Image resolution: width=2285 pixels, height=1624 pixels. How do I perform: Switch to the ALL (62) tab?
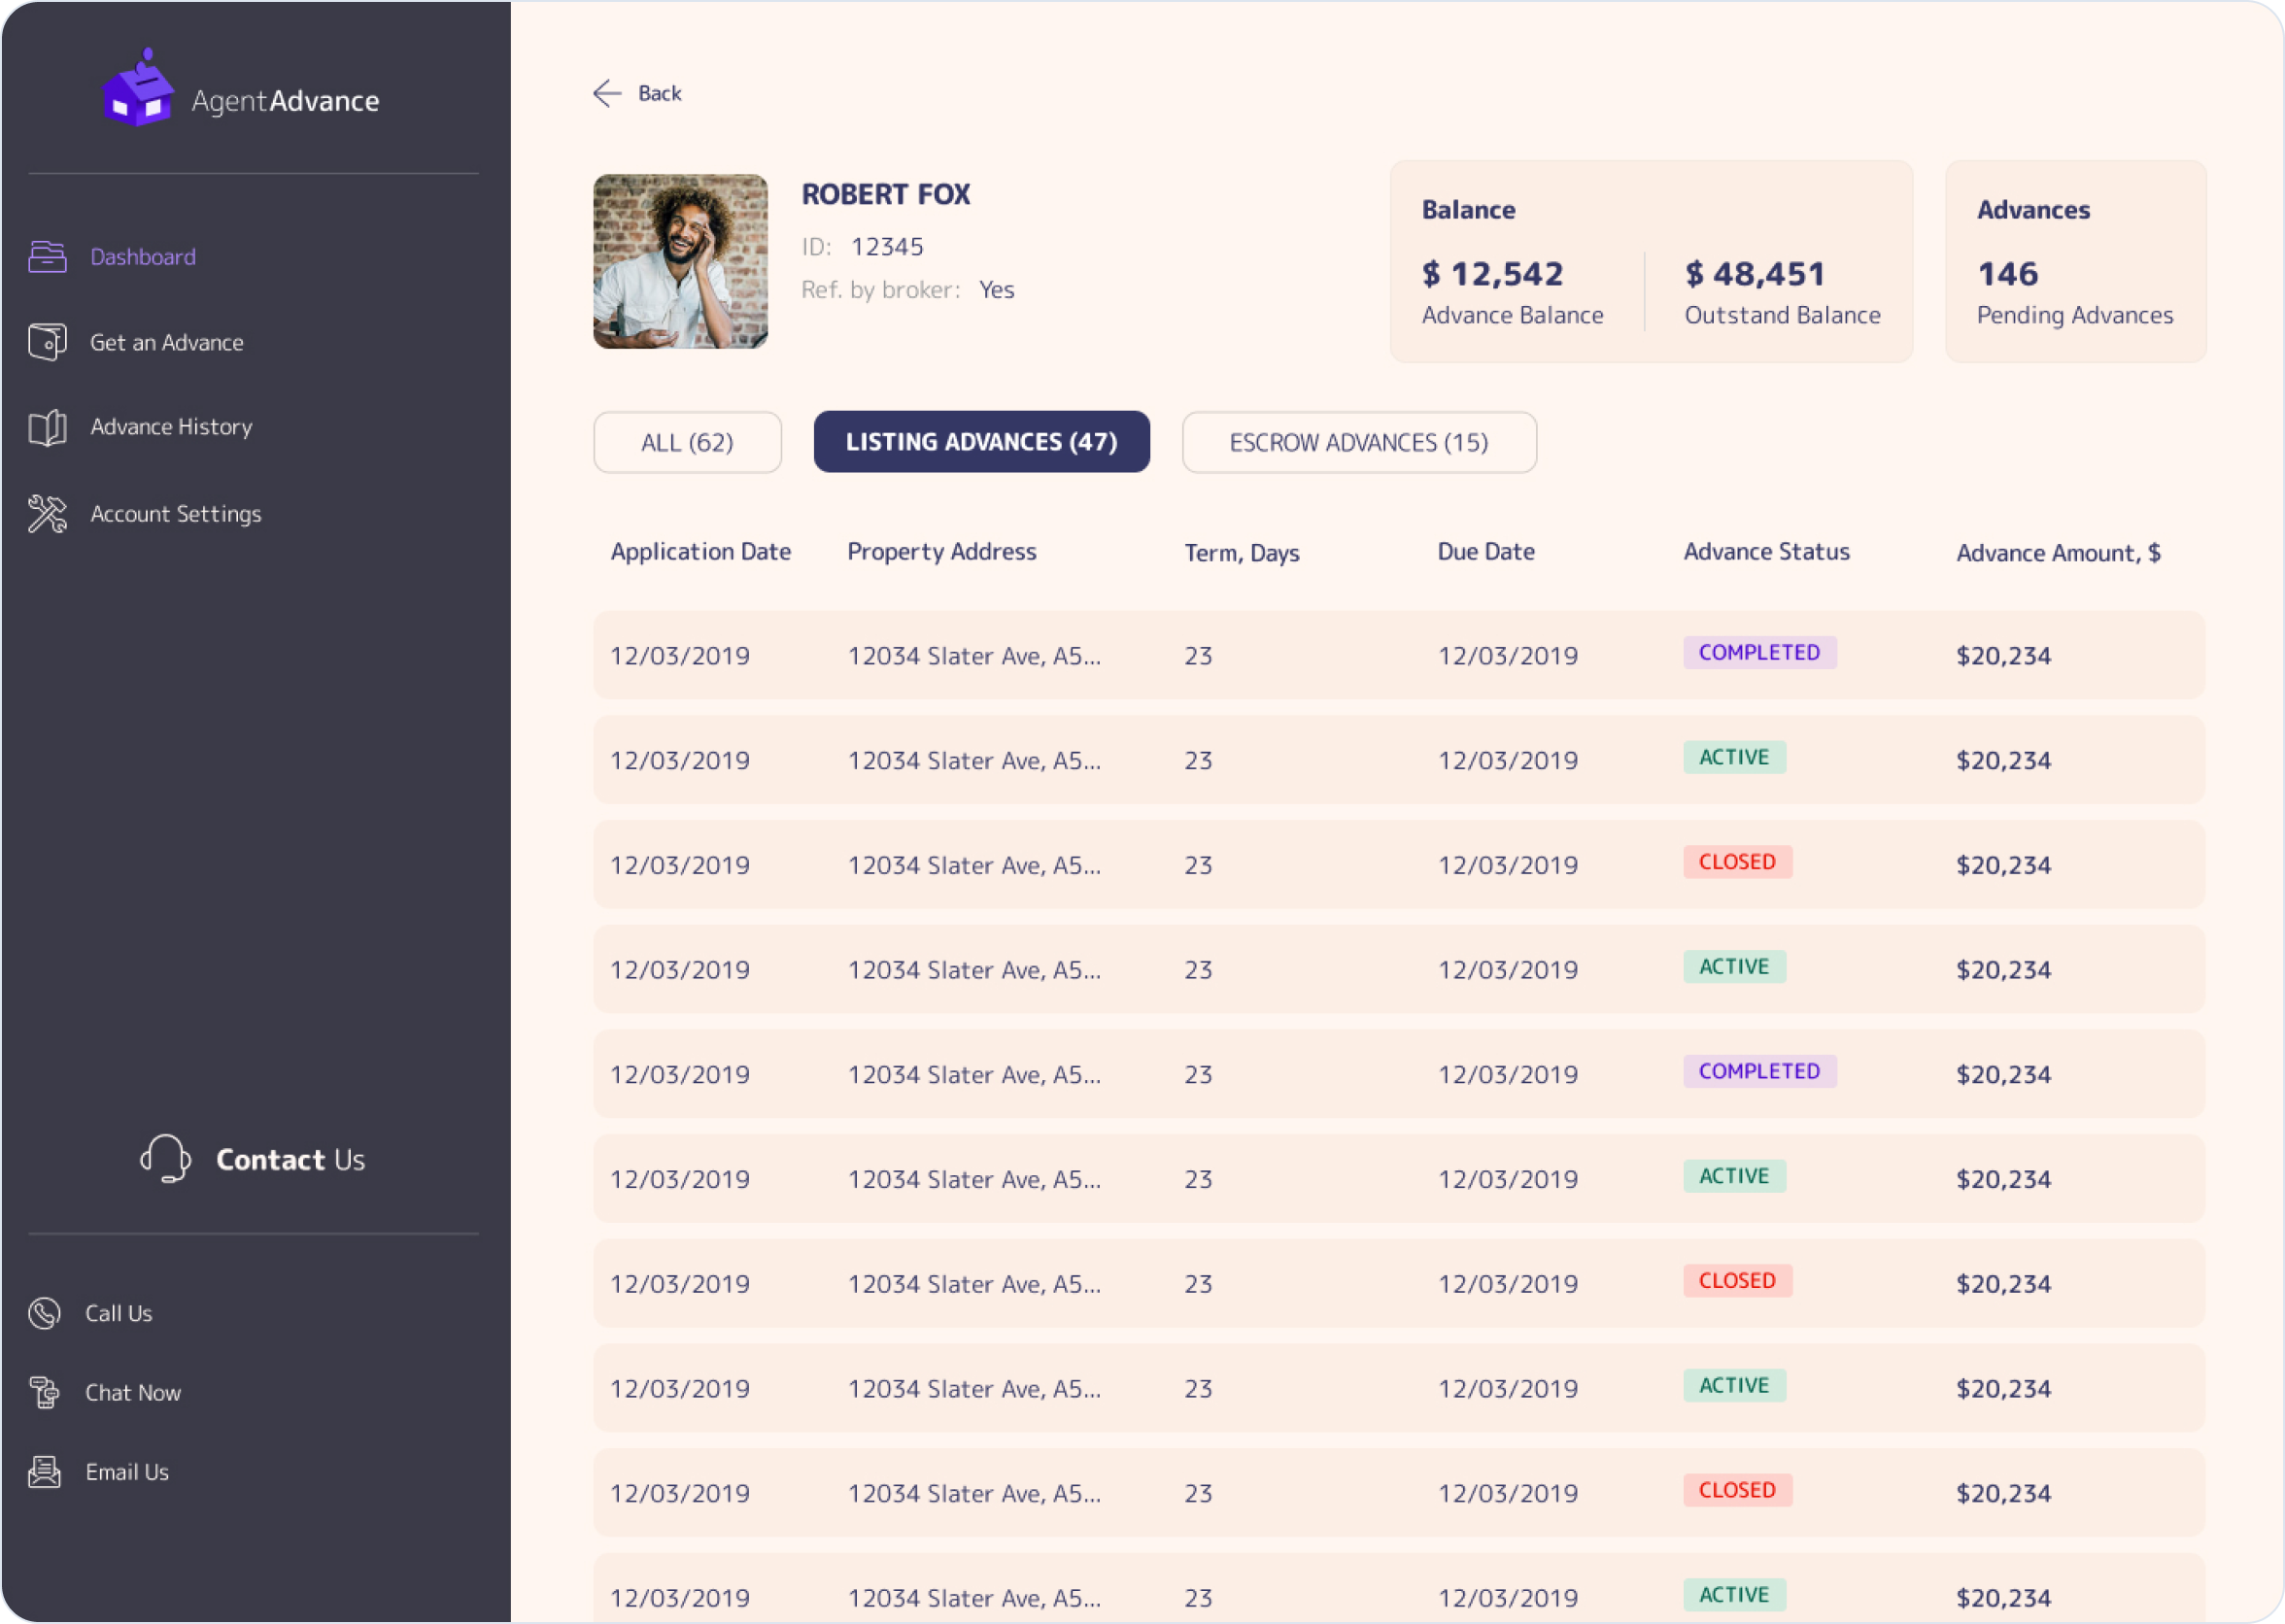[x=687, y=442]
